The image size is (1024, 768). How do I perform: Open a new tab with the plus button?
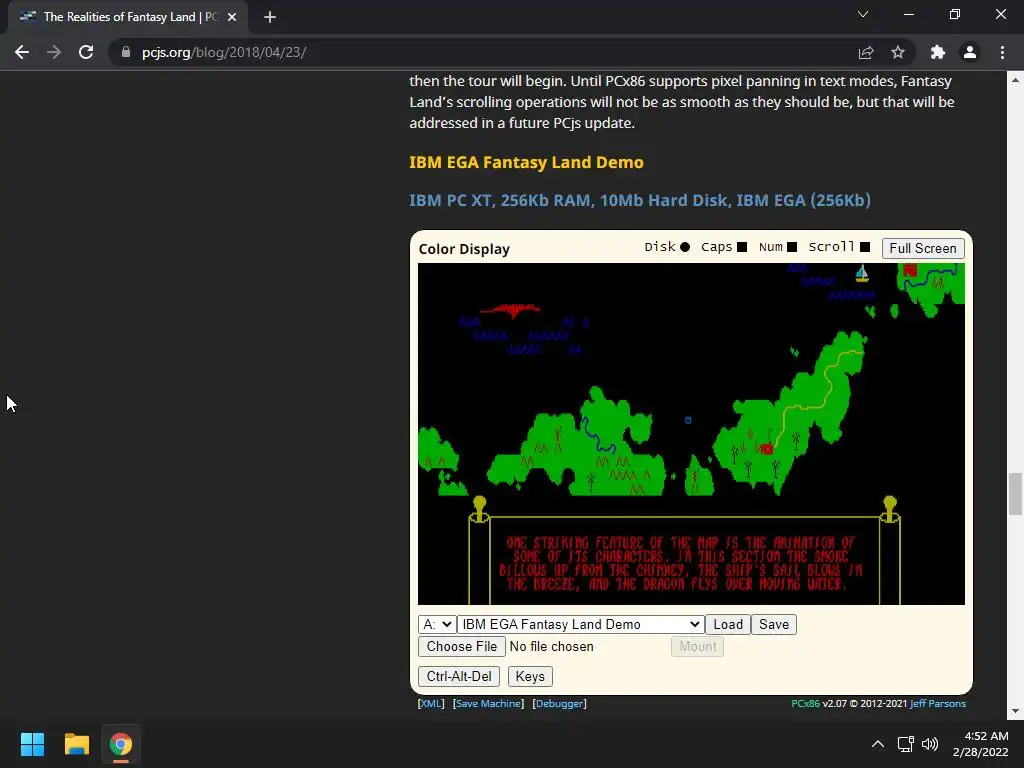click(x=270, y=17)
